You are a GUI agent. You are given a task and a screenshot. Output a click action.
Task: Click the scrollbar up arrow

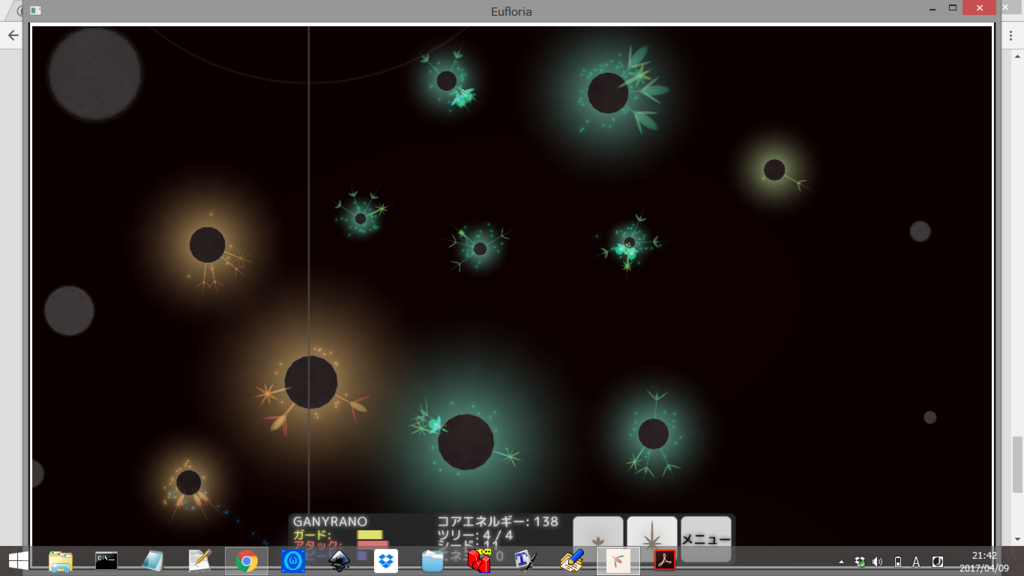[1017, 57]
